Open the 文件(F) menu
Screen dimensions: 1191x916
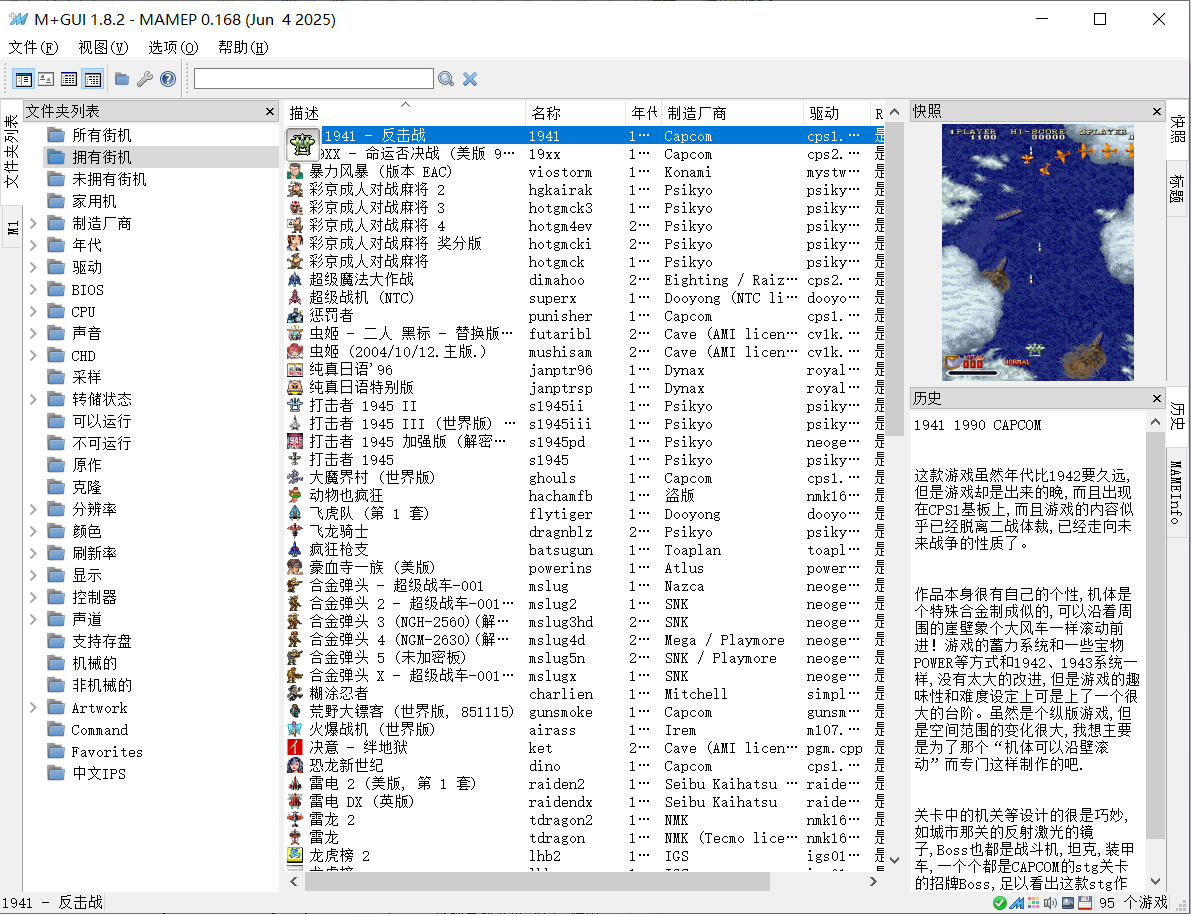coord(33,47)
